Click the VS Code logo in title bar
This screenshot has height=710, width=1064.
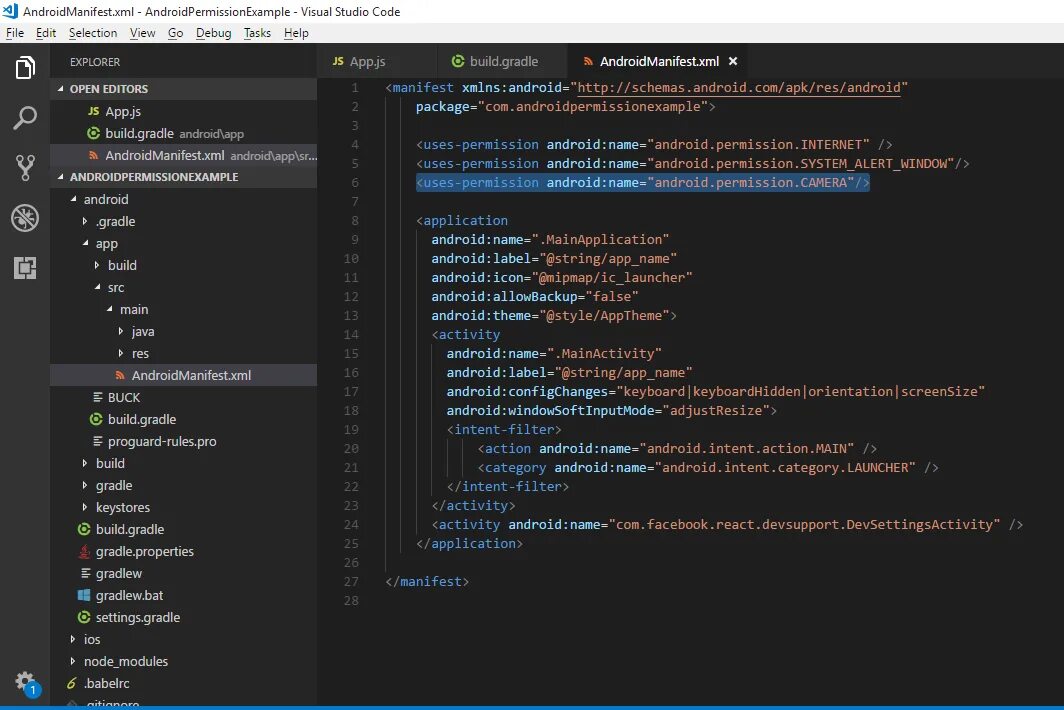pos(10,11)
